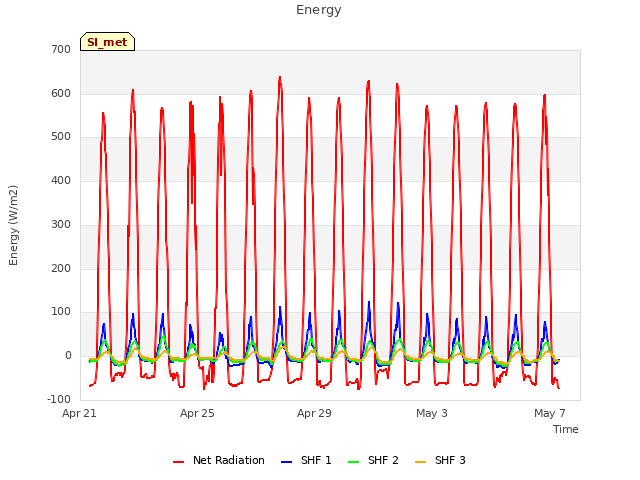
Task: Click the Apr 21 x-axis tick label
Action: 79,413
